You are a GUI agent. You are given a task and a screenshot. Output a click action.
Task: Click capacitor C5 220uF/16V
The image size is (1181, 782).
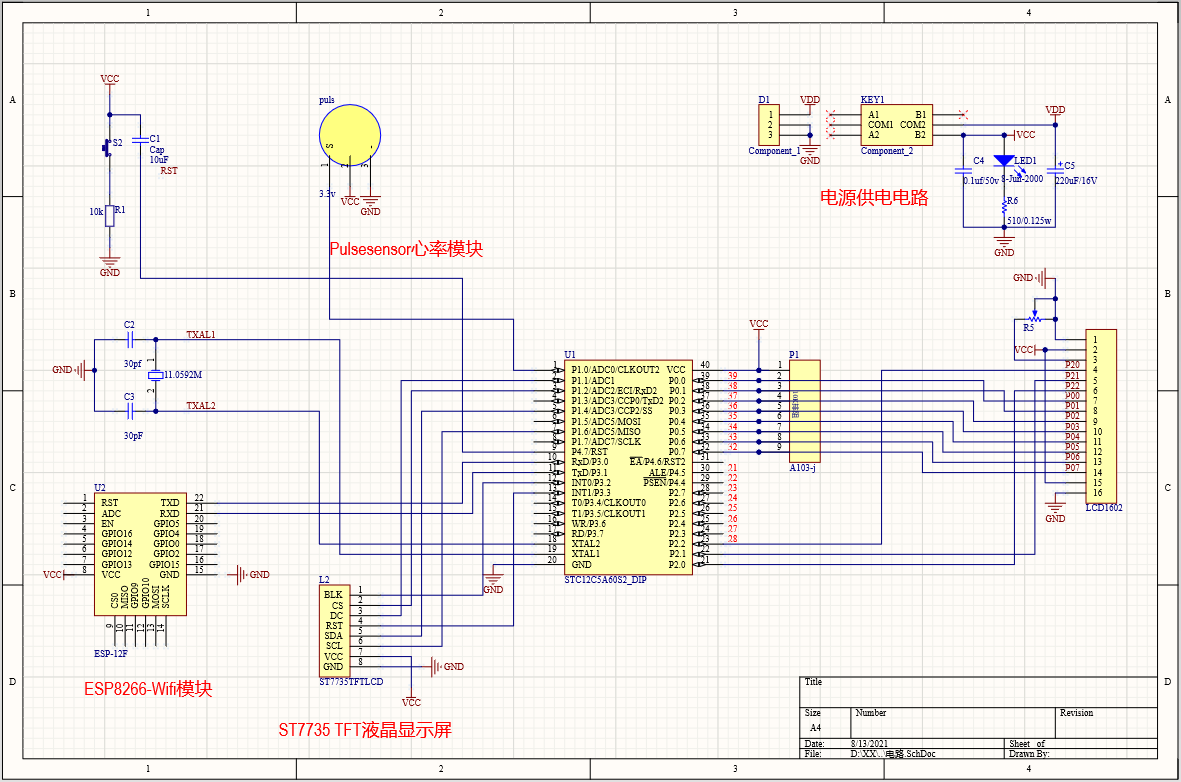click(1055, 172)
